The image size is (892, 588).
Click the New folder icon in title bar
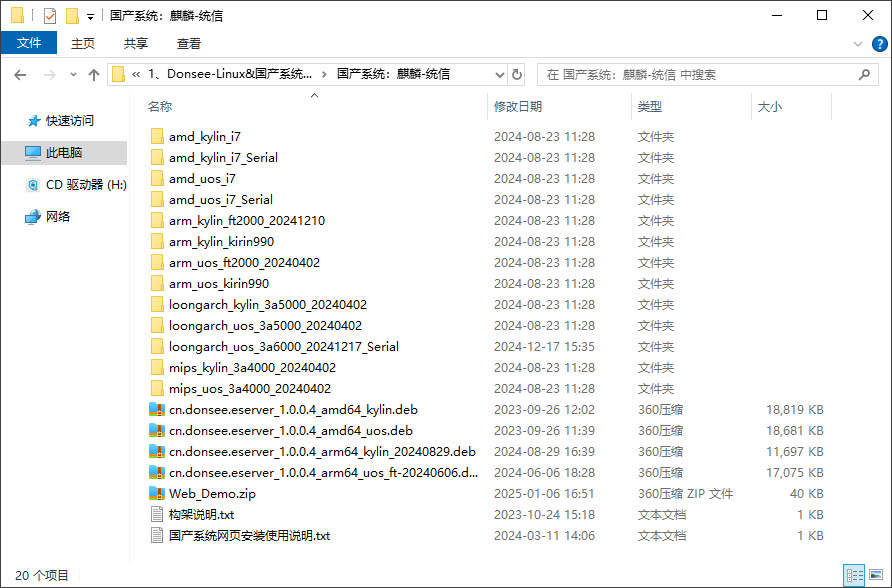click(x=72, y=15)
